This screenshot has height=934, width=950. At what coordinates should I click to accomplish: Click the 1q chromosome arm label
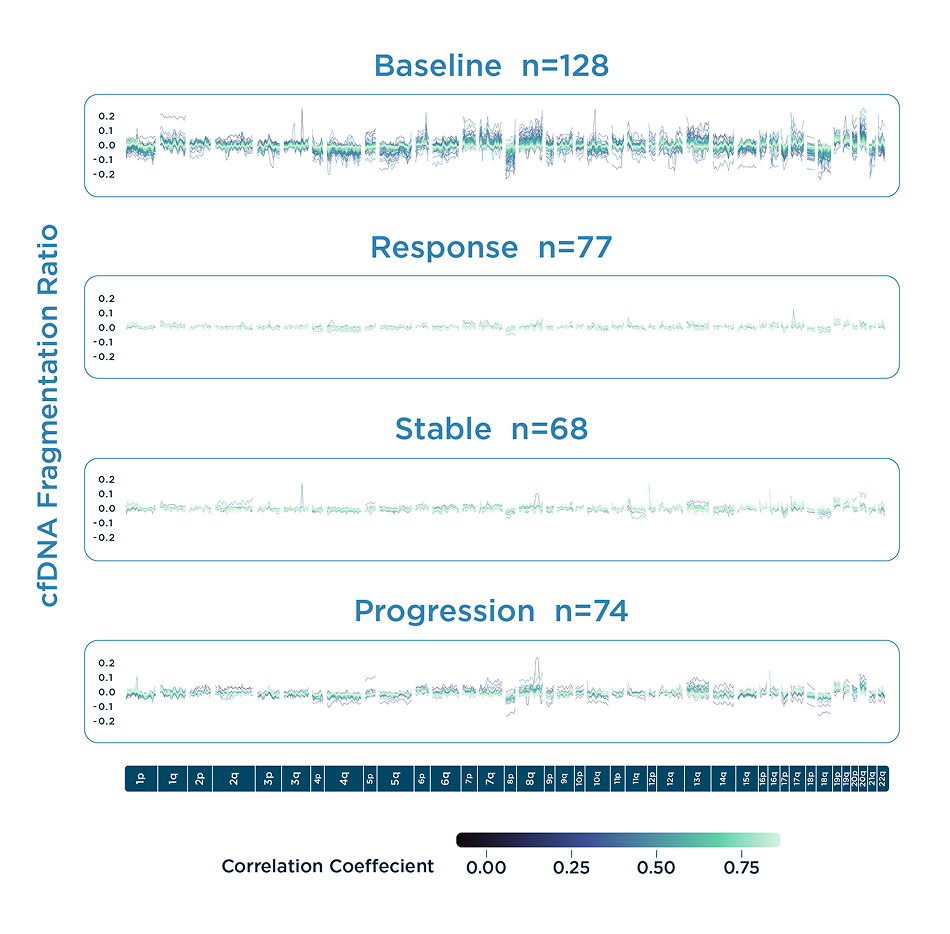point(173,779)
